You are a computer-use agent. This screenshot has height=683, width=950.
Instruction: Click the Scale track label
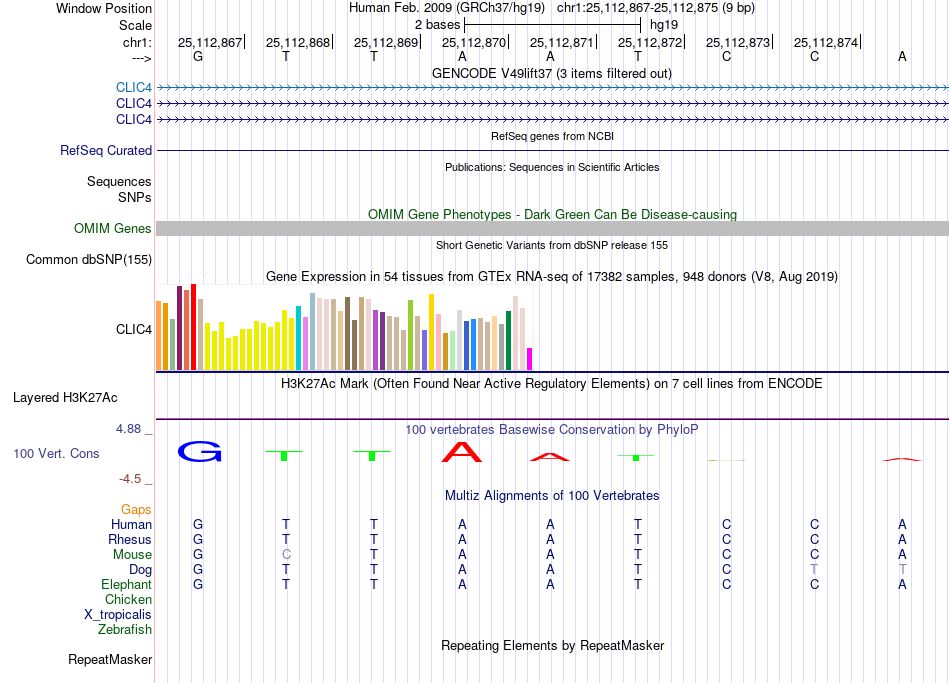(x=135, y=25)
